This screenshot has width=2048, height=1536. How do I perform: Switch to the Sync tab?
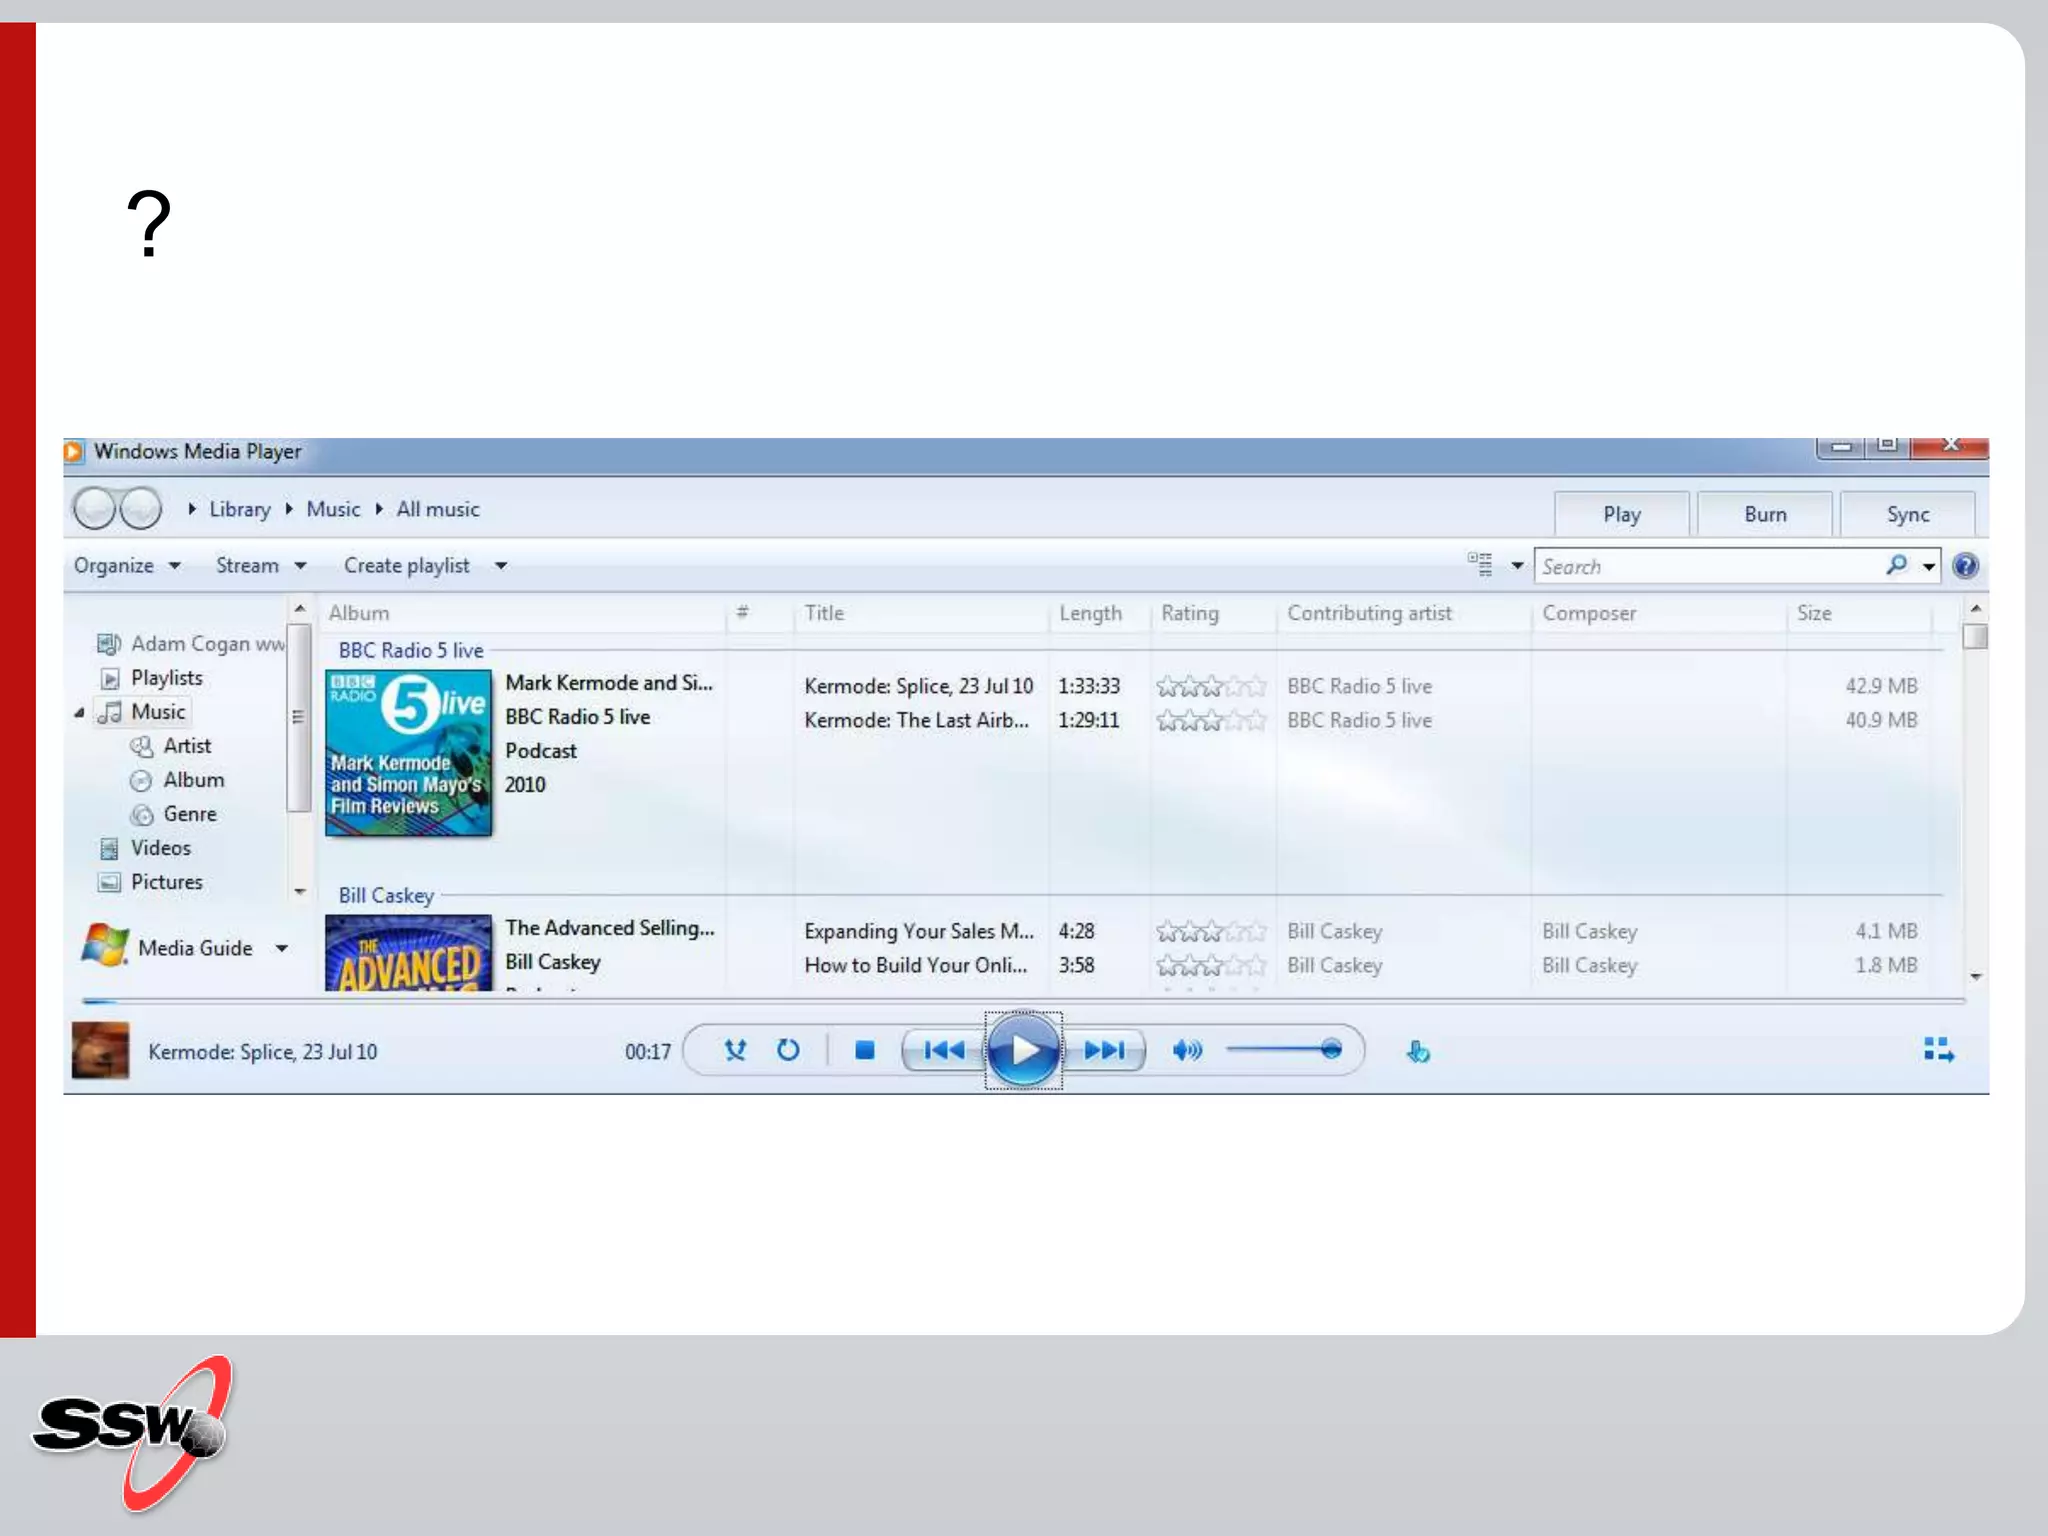click(1907, 514)
